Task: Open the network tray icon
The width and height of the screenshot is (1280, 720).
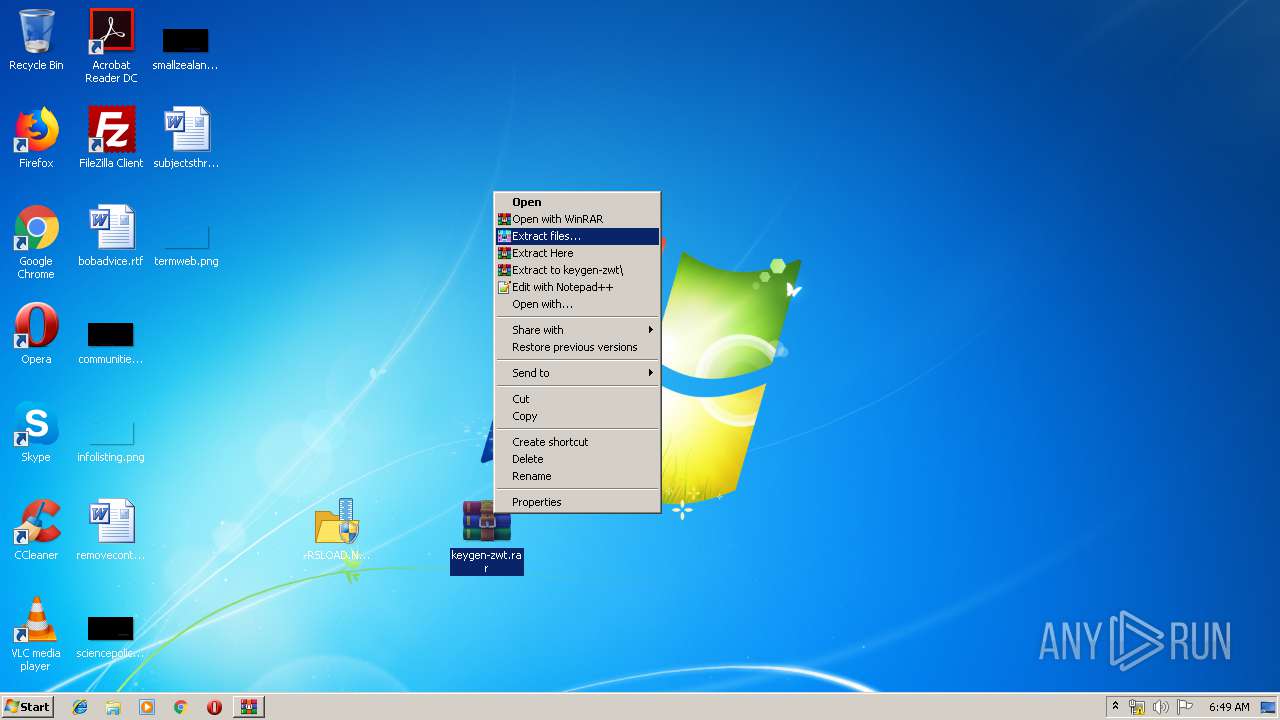Action: coord(1137,707)
